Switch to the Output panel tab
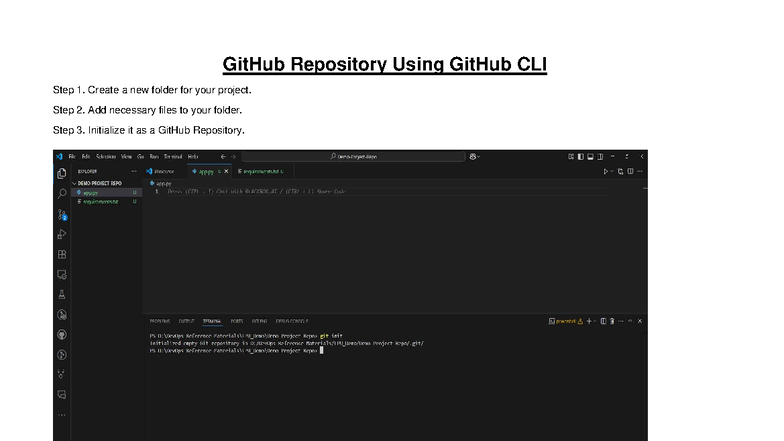The width and height of the screenshot is (784, 441). pyautogui.click(x=186, y=322)
